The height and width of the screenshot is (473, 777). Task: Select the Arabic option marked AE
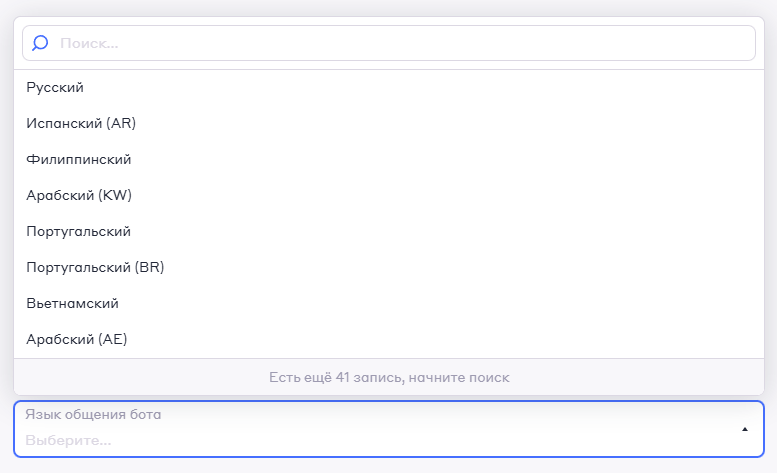point(77,340)
